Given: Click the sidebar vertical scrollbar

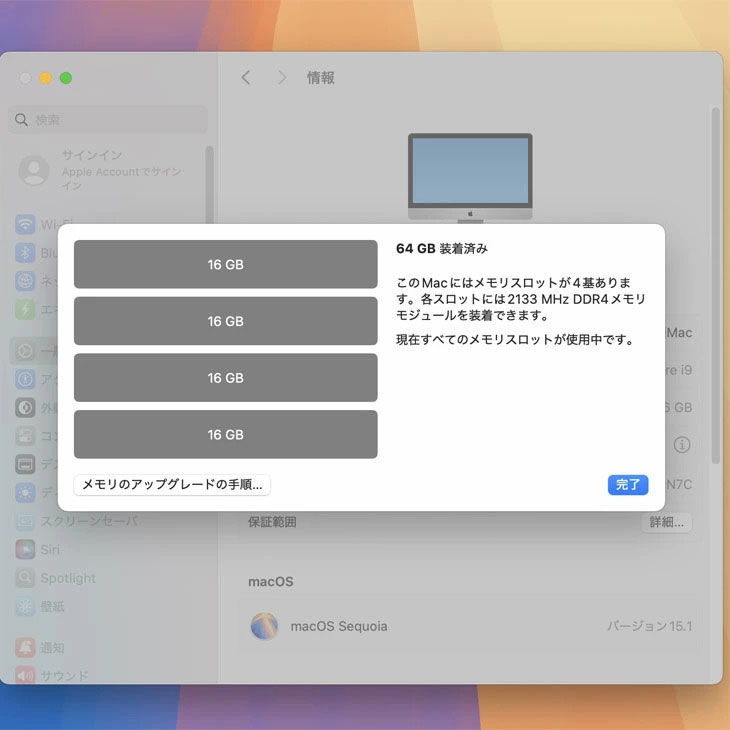Looking at the screenshot, I should pos(210,186).
